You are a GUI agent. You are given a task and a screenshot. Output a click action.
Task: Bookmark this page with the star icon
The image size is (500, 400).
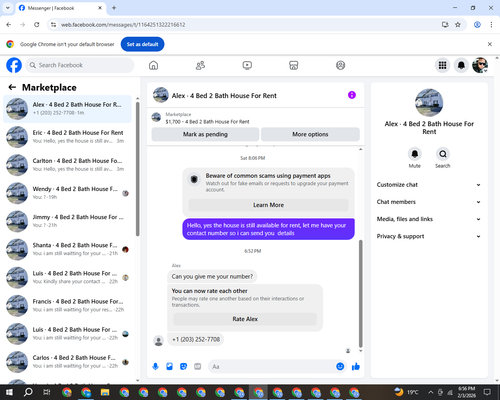click(458, 25)
